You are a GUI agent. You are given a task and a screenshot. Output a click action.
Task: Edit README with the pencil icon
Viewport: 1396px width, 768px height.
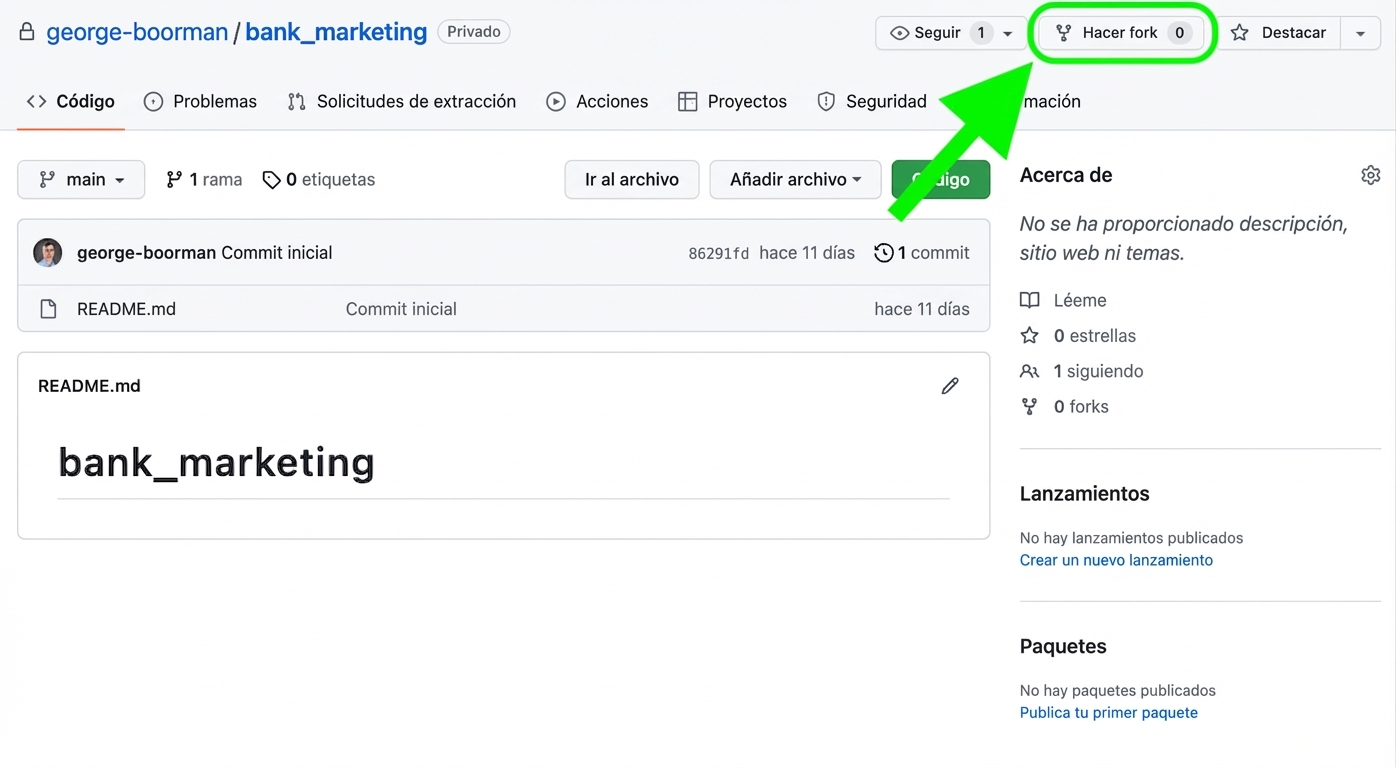click(950, 386)
